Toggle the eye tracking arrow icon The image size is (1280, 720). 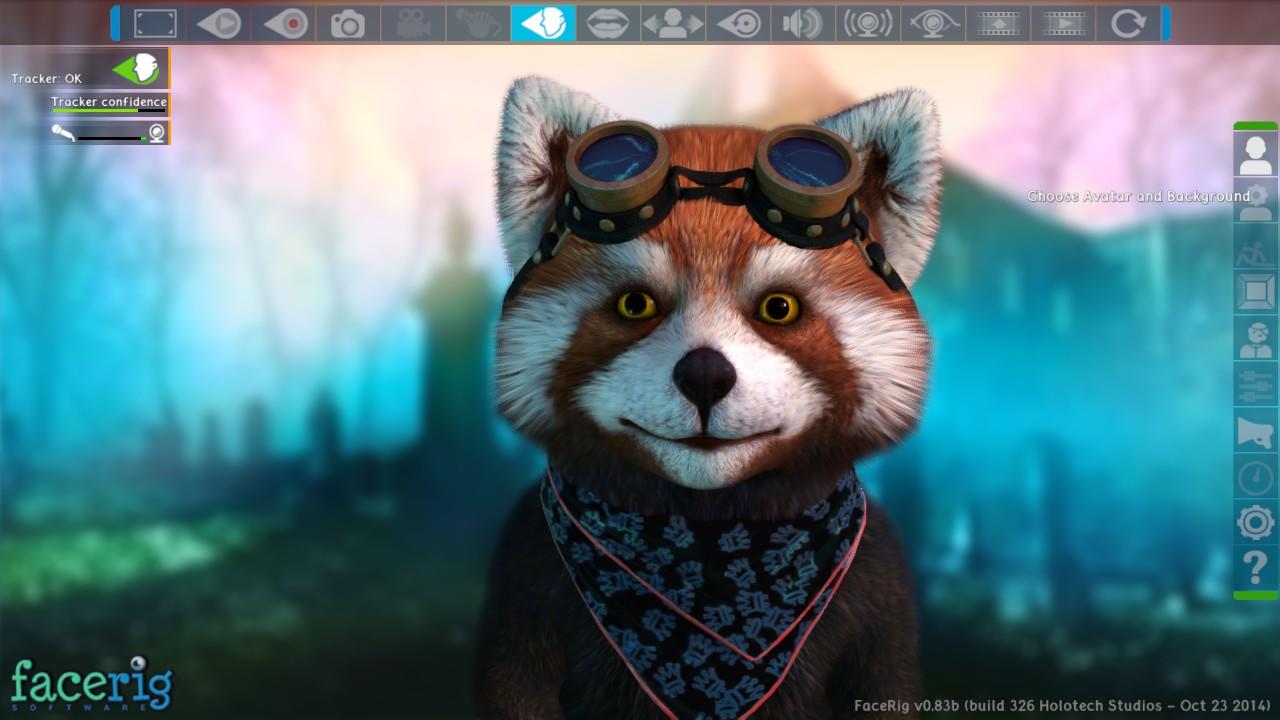pyautogui.click(x=739, y=23)
